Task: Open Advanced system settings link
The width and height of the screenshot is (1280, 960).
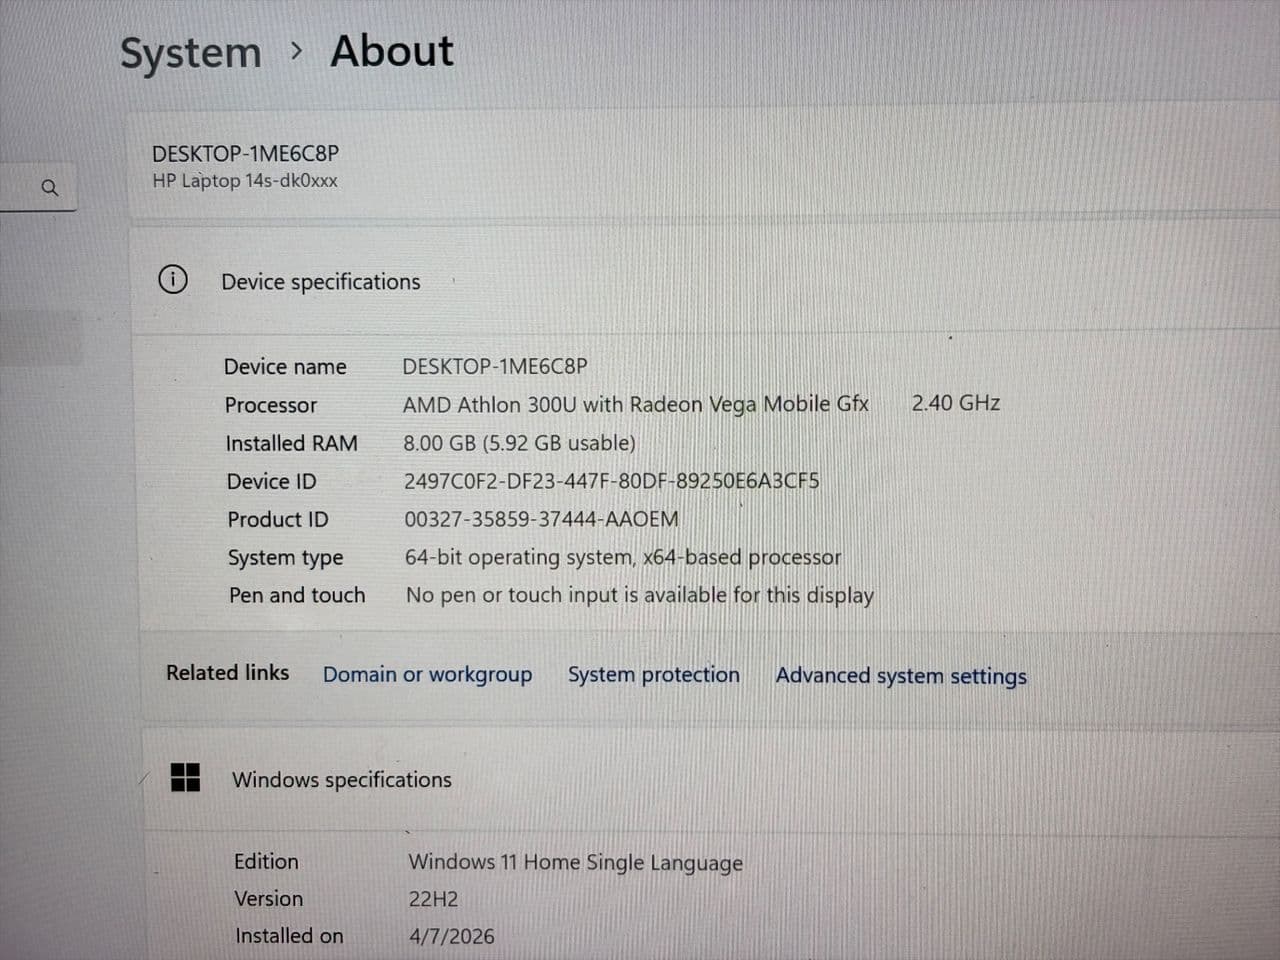Action: coord(901,676)
